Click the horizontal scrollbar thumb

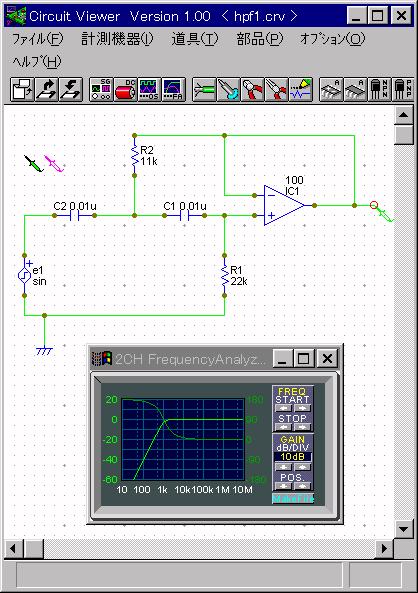(x=34, y=548)
